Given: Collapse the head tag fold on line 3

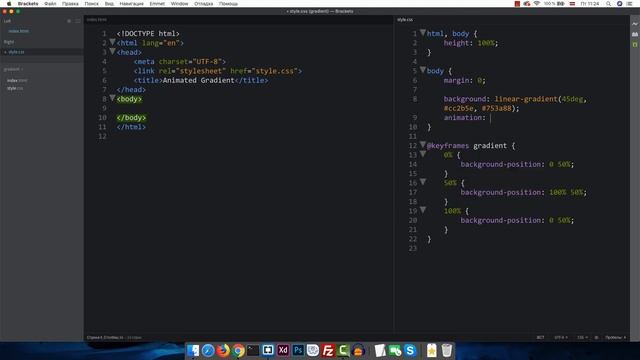Looking at the screenshot, I should pos(112,51).
